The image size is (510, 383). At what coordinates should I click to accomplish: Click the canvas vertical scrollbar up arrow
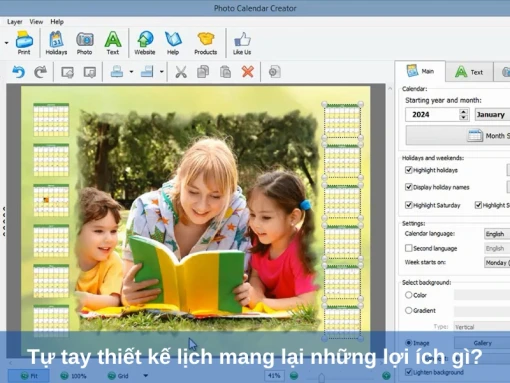[x=390, y=89]
